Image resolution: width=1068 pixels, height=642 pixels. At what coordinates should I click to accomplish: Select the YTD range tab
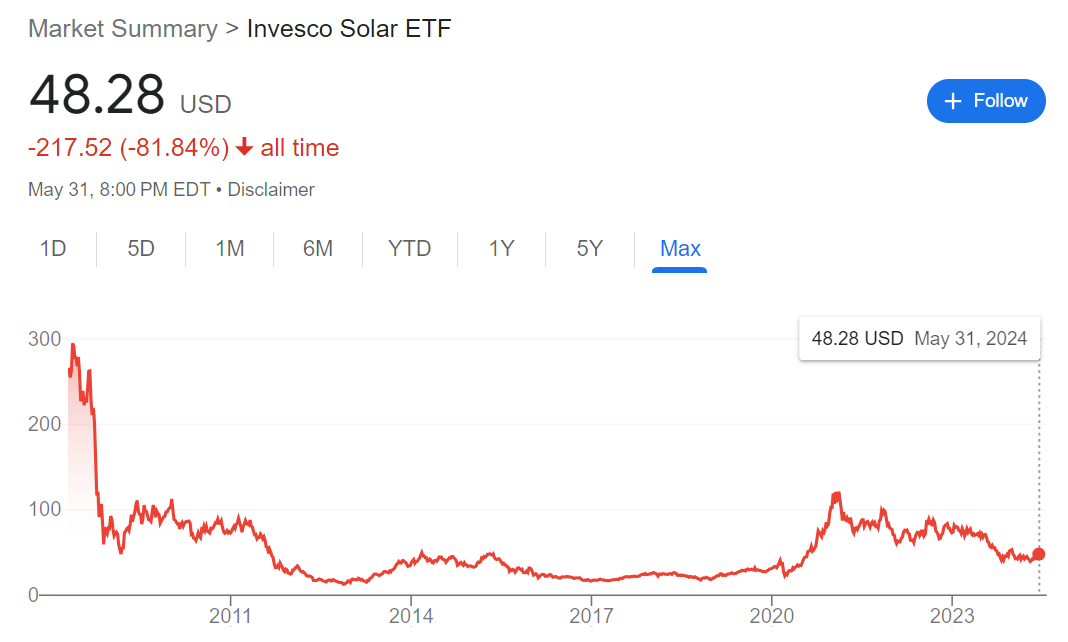pos(410,249)
